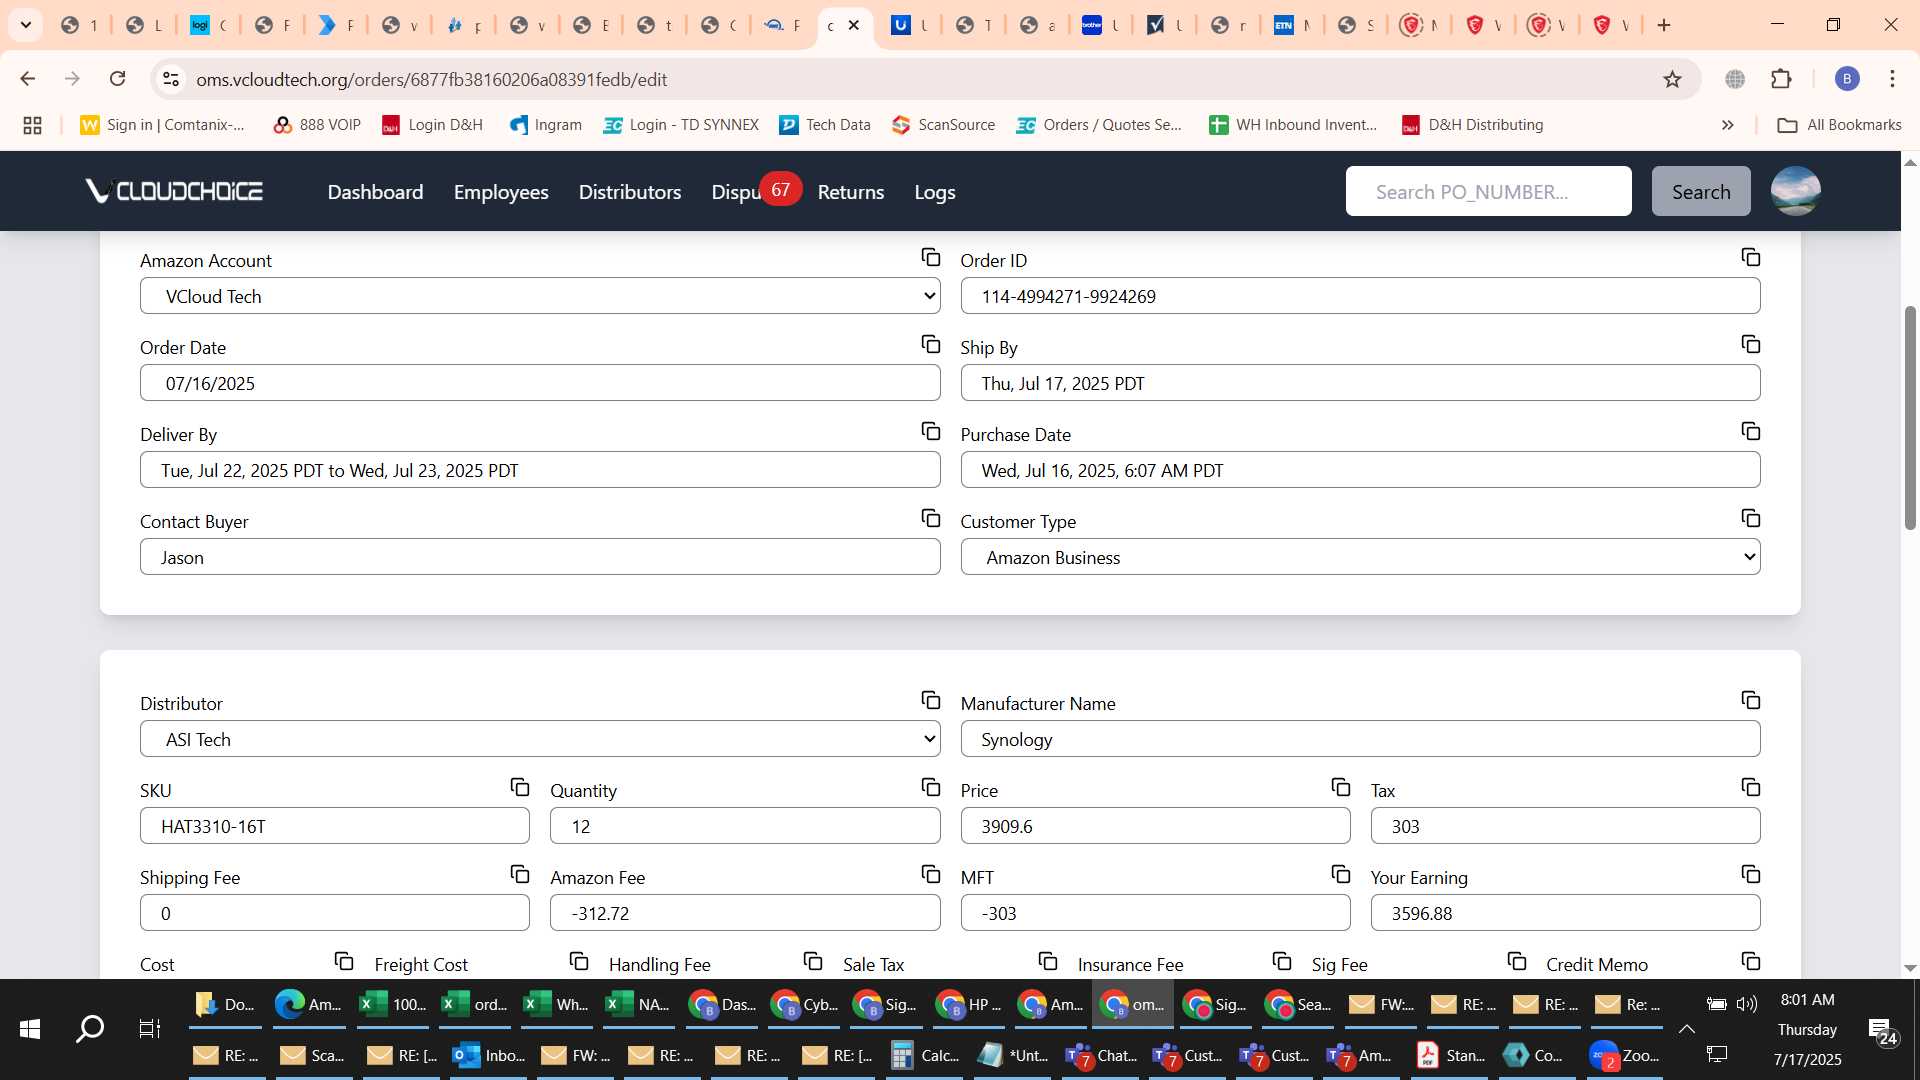Copy the Sale Tax value

(x=1047, y=962)
